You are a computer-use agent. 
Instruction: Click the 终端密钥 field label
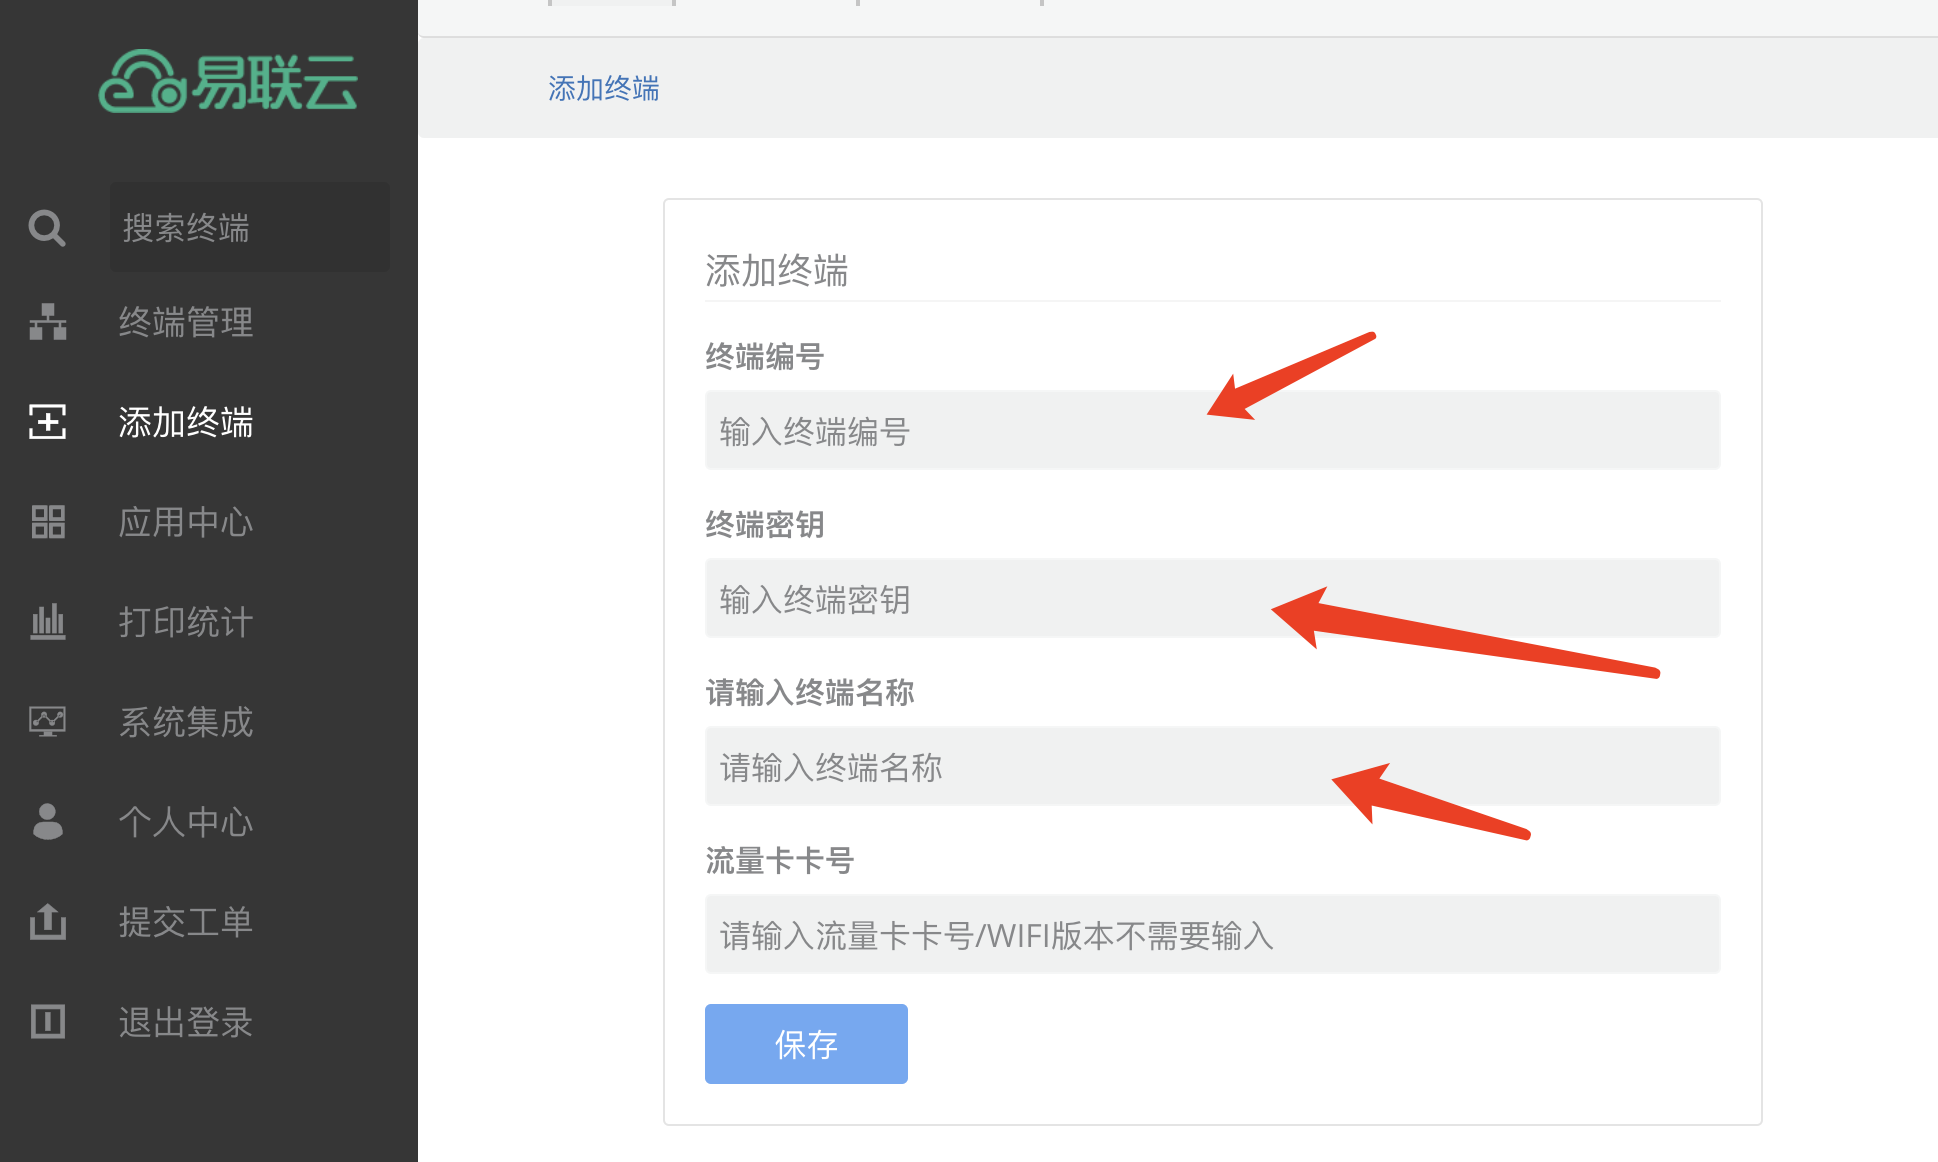click(x=765, y=524)
